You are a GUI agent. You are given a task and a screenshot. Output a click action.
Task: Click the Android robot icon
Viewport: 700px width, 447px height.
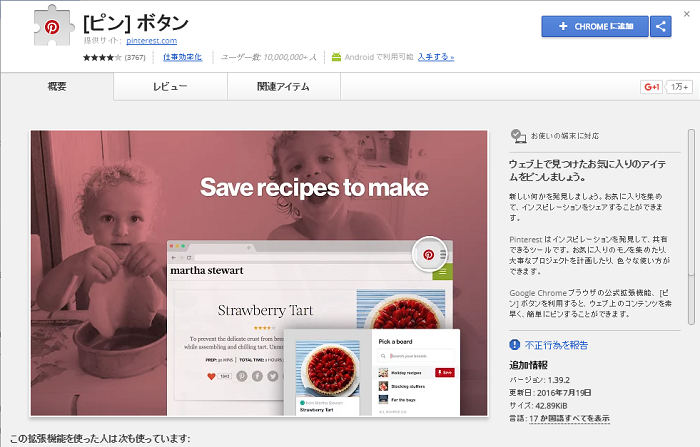336,57
